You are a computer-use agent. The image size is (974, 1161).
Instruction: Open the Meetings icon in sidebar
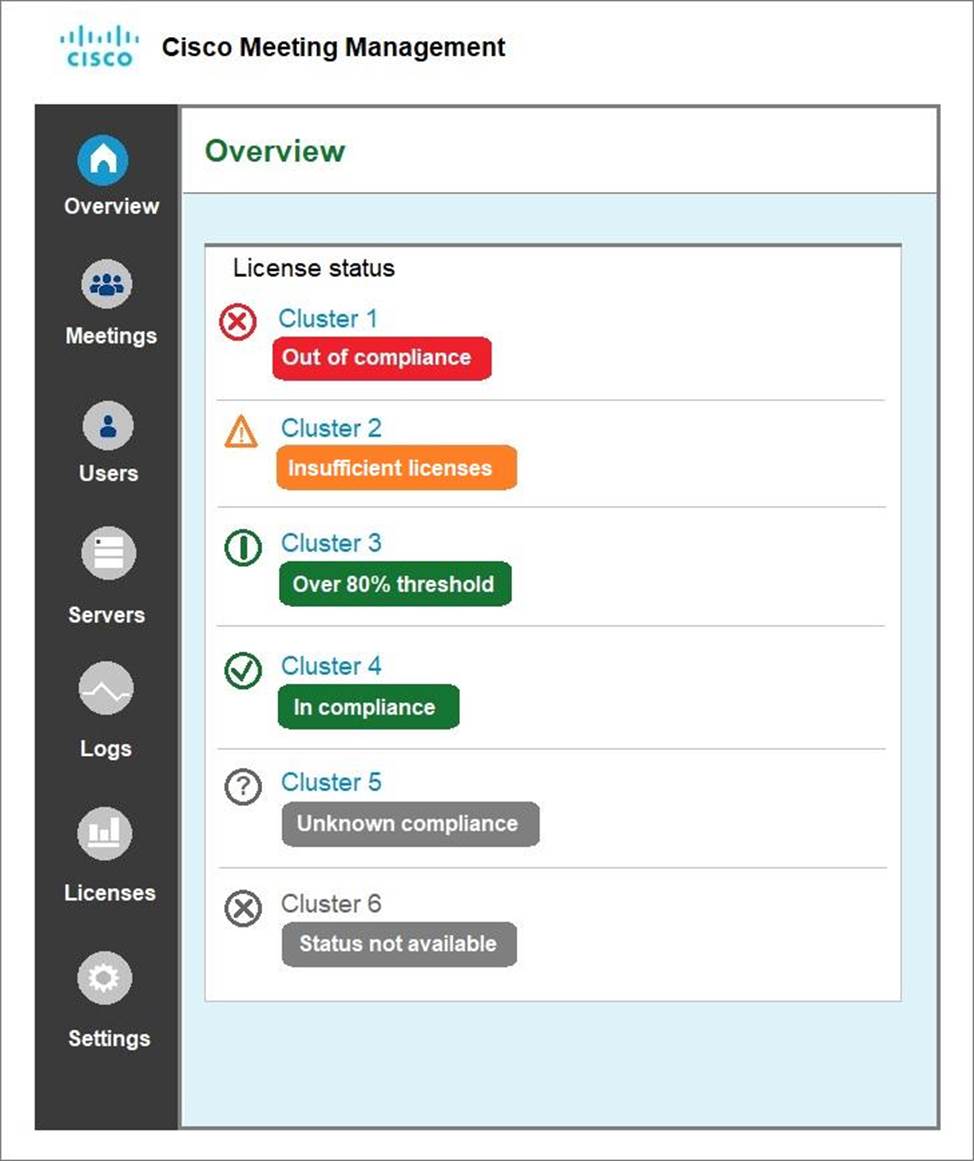tap(106, 285)
